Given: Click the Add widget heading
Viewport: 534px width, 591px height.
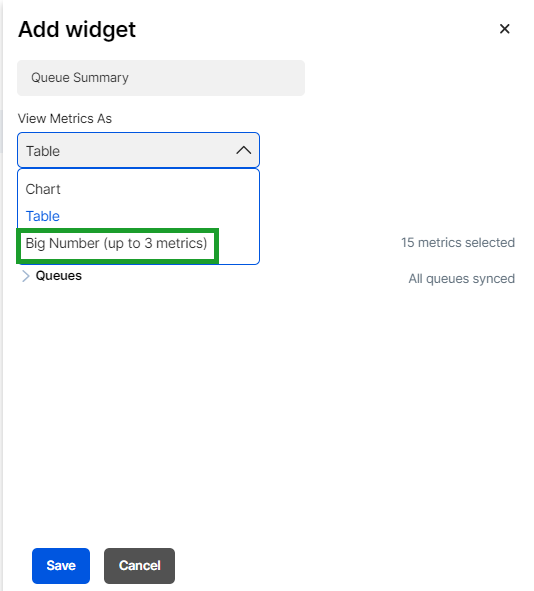Looking at the screenshot, I should pyautogui.click(x=77, y=29).
